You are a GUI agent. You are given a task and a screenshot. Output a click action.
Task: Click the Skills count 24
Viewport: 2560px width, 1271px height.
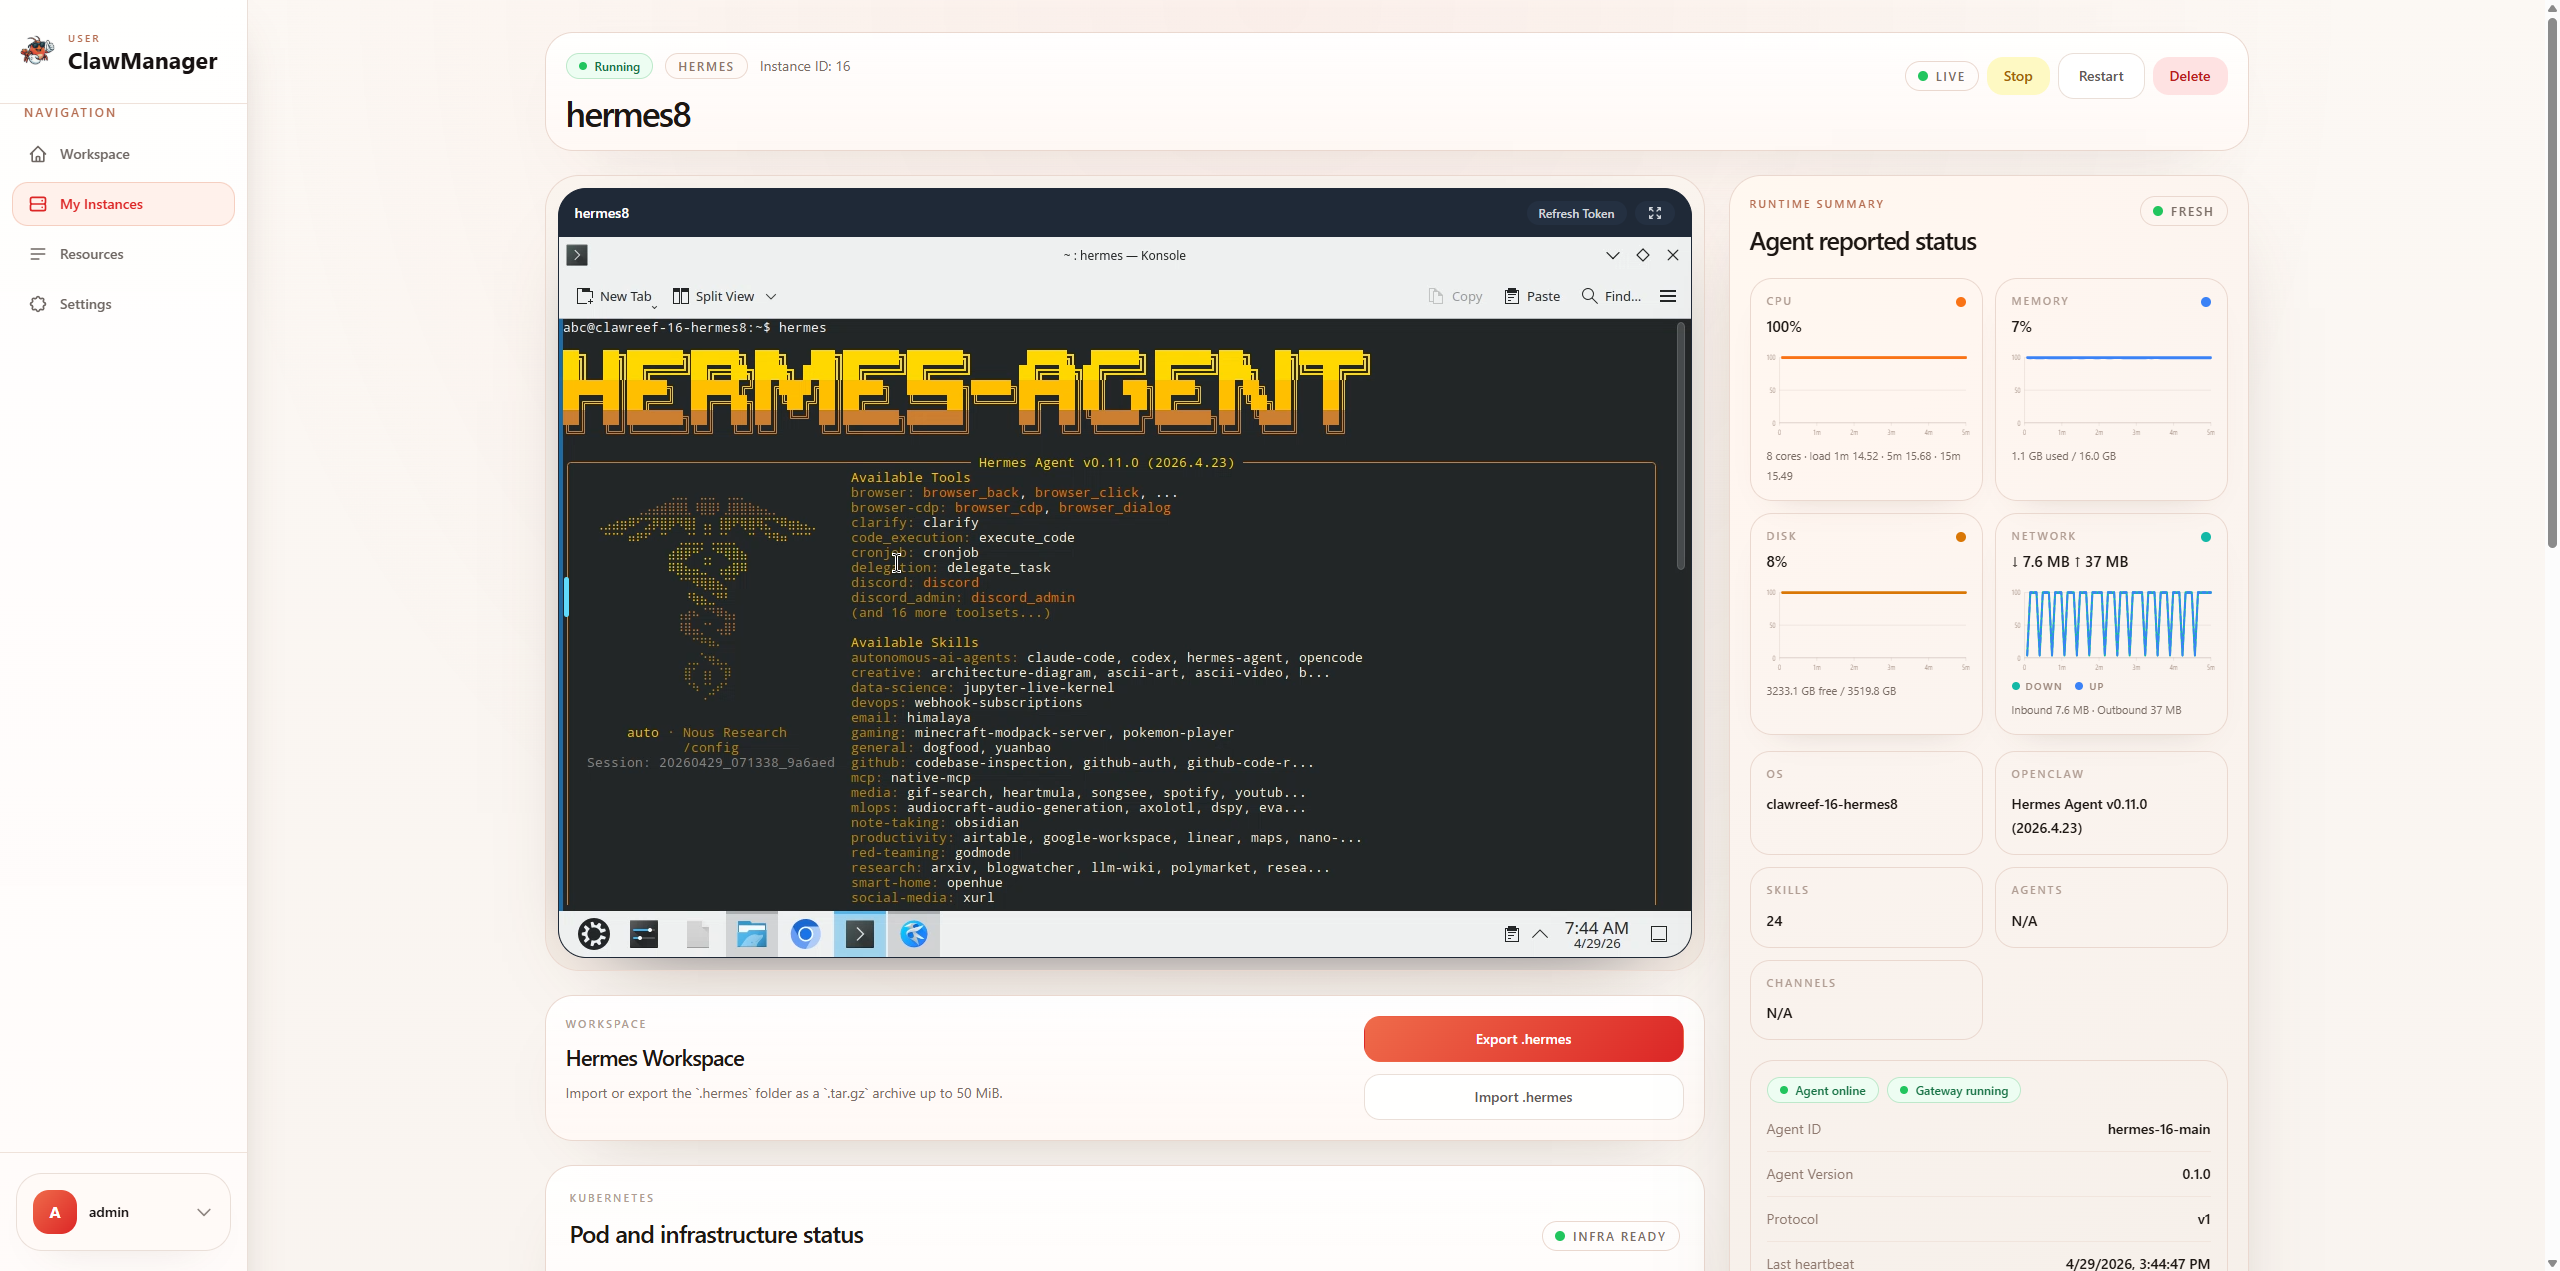tap(1774, 921)
